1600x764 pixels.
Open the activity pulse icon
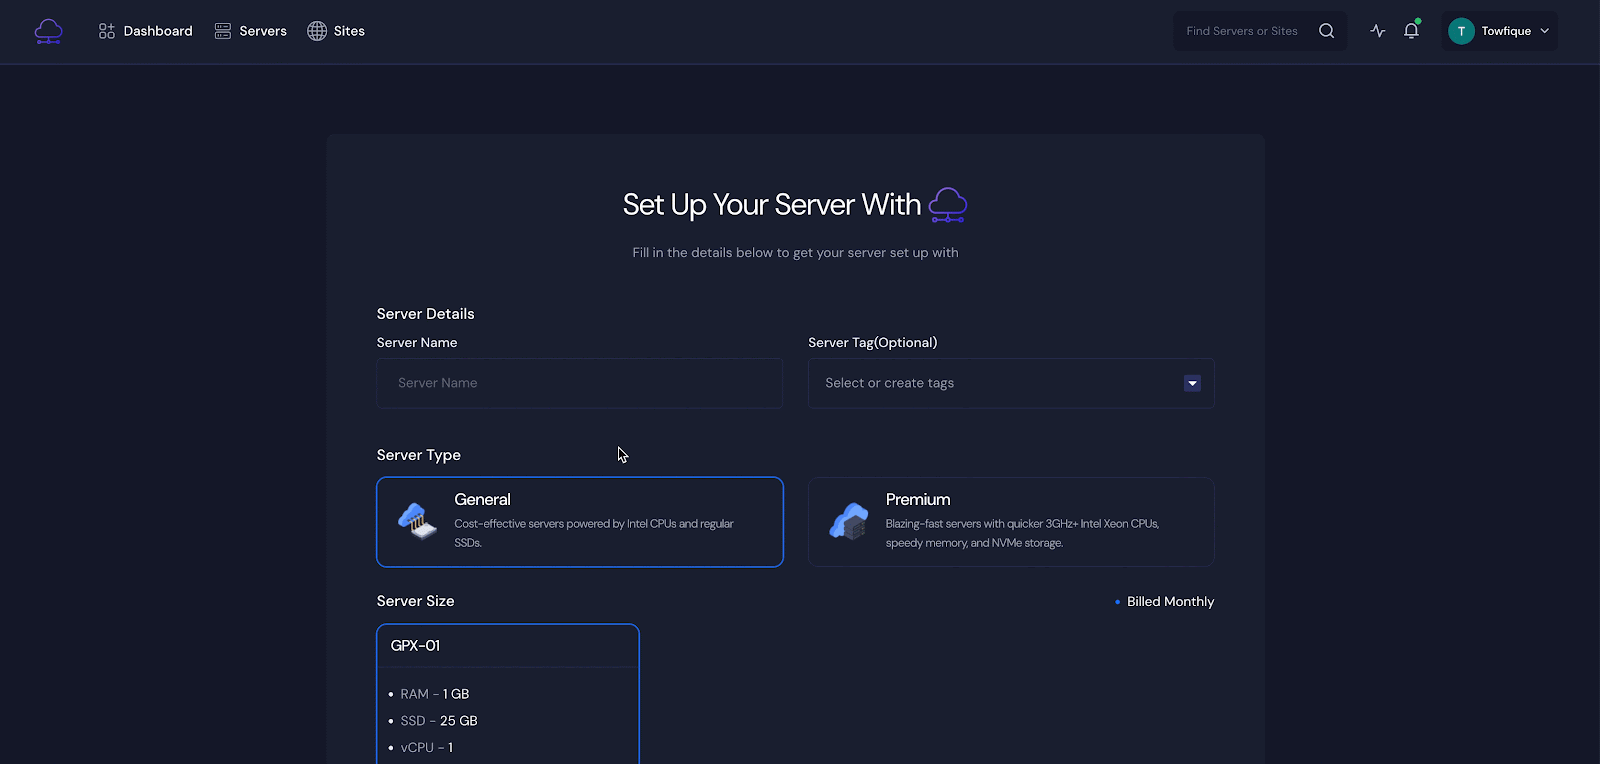pos(1378,31)
